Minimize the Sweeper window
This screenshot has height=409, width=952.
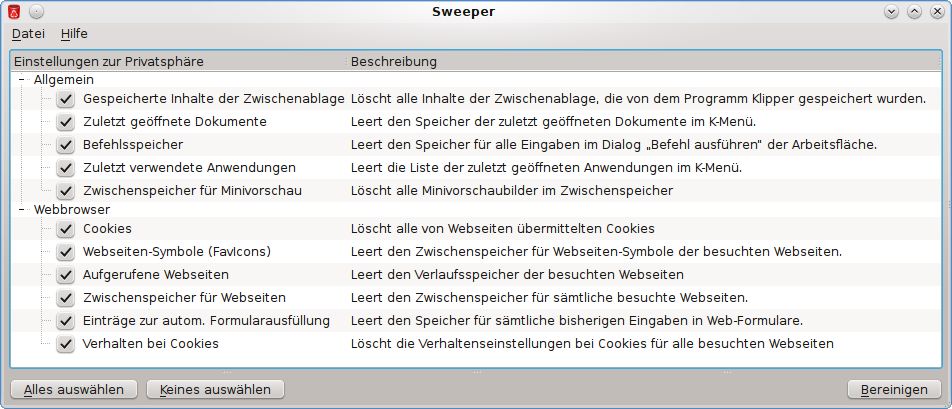[x=892, y=12]
